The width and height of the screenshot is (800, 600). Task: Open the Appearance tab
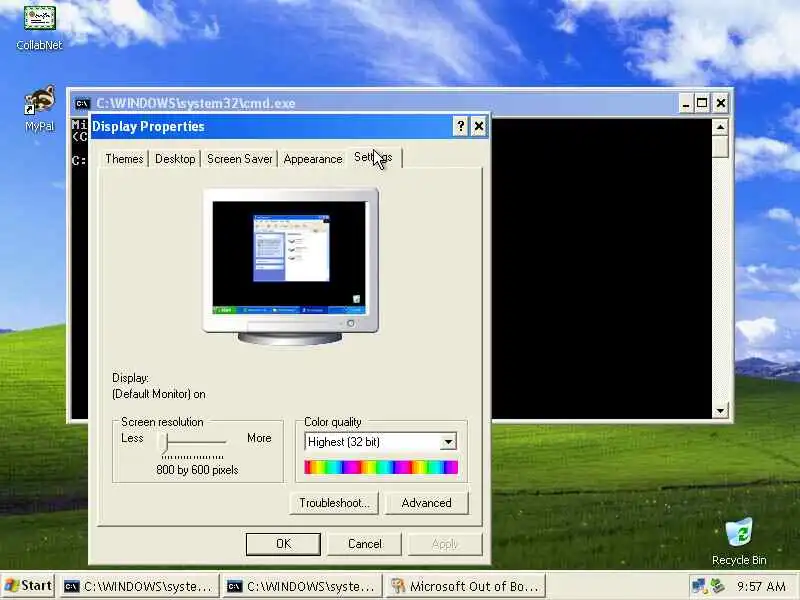click(313, 159)
